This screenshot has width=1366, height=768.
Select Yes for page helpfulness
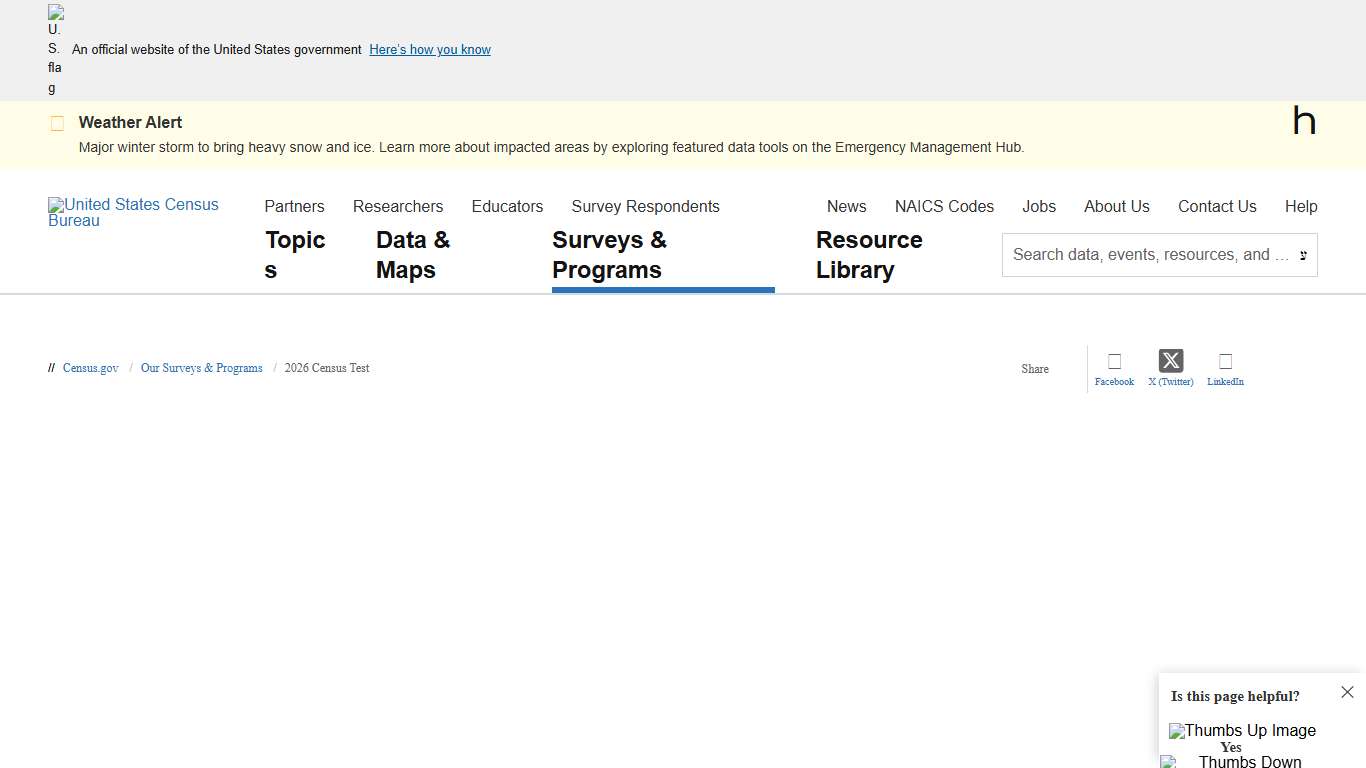tap(1230, 747)
